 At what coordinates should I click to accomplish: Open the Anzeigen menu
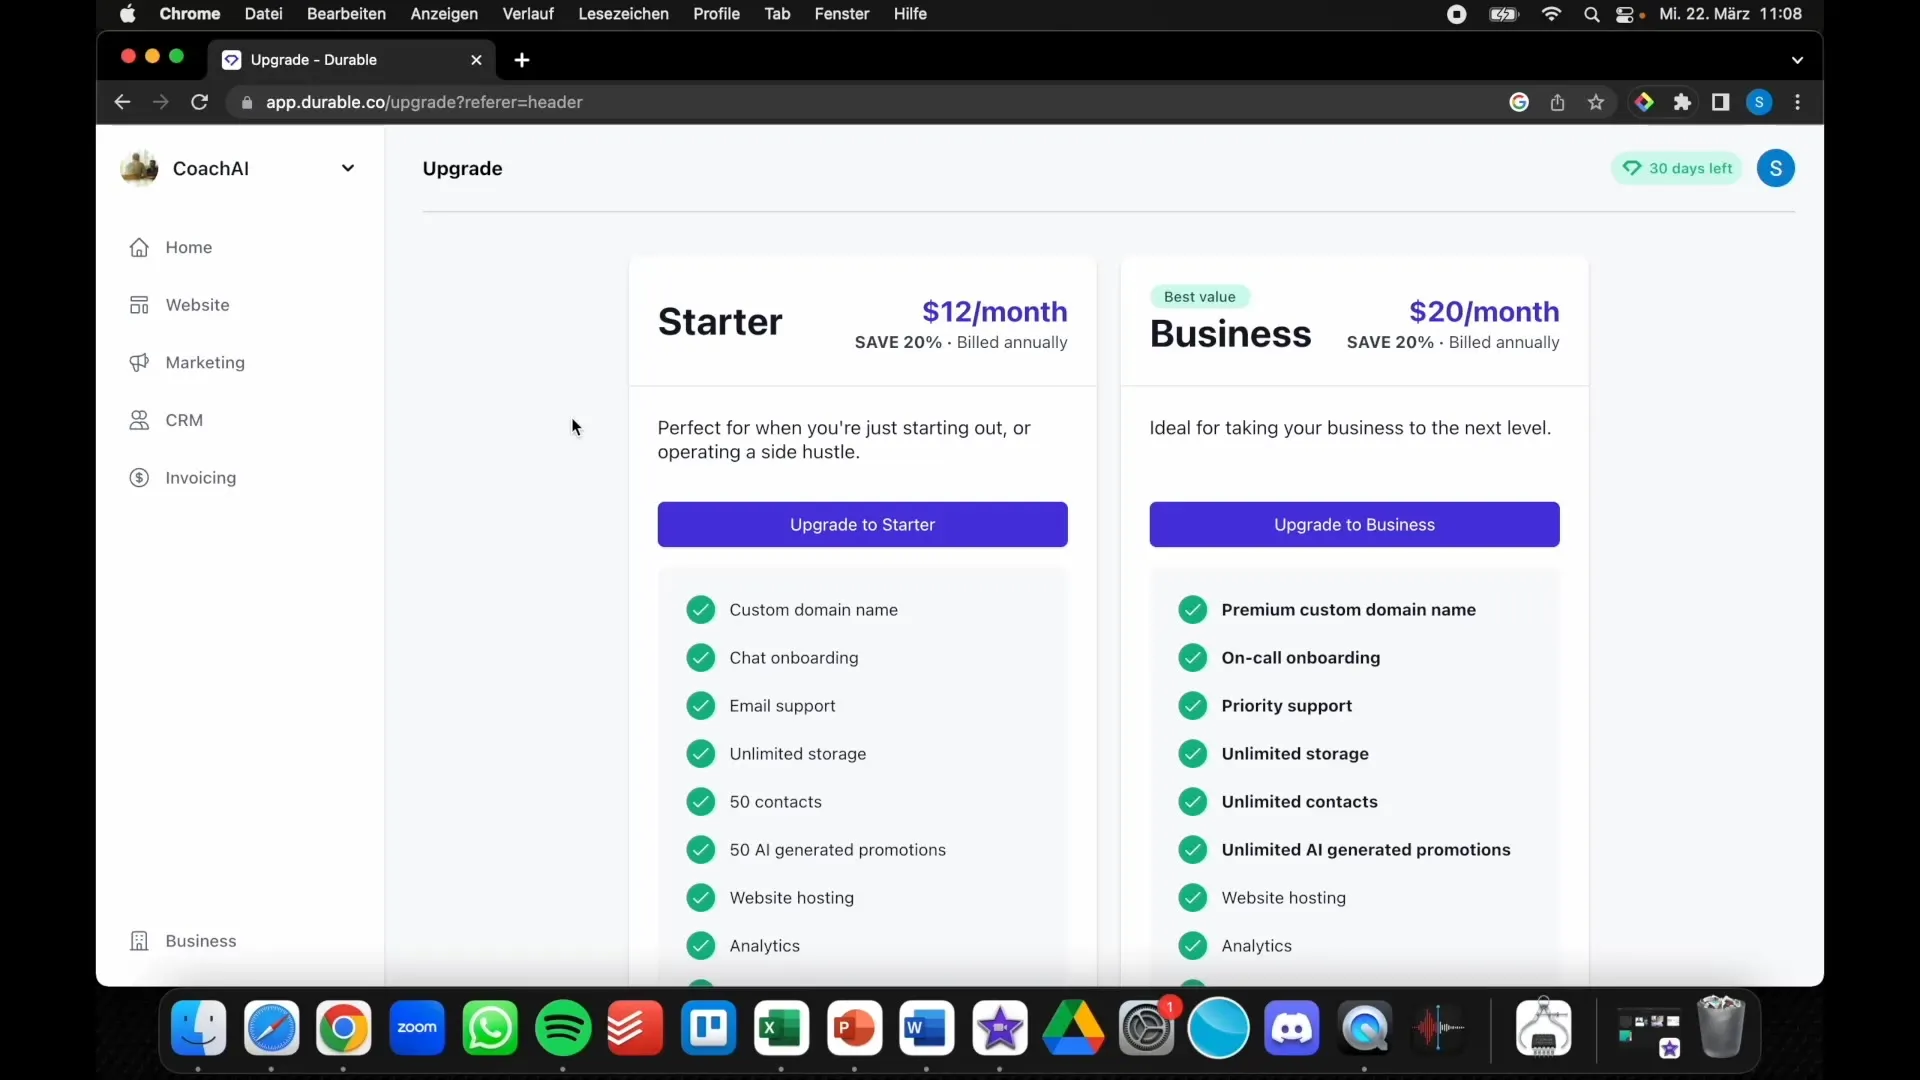[444, 14]
